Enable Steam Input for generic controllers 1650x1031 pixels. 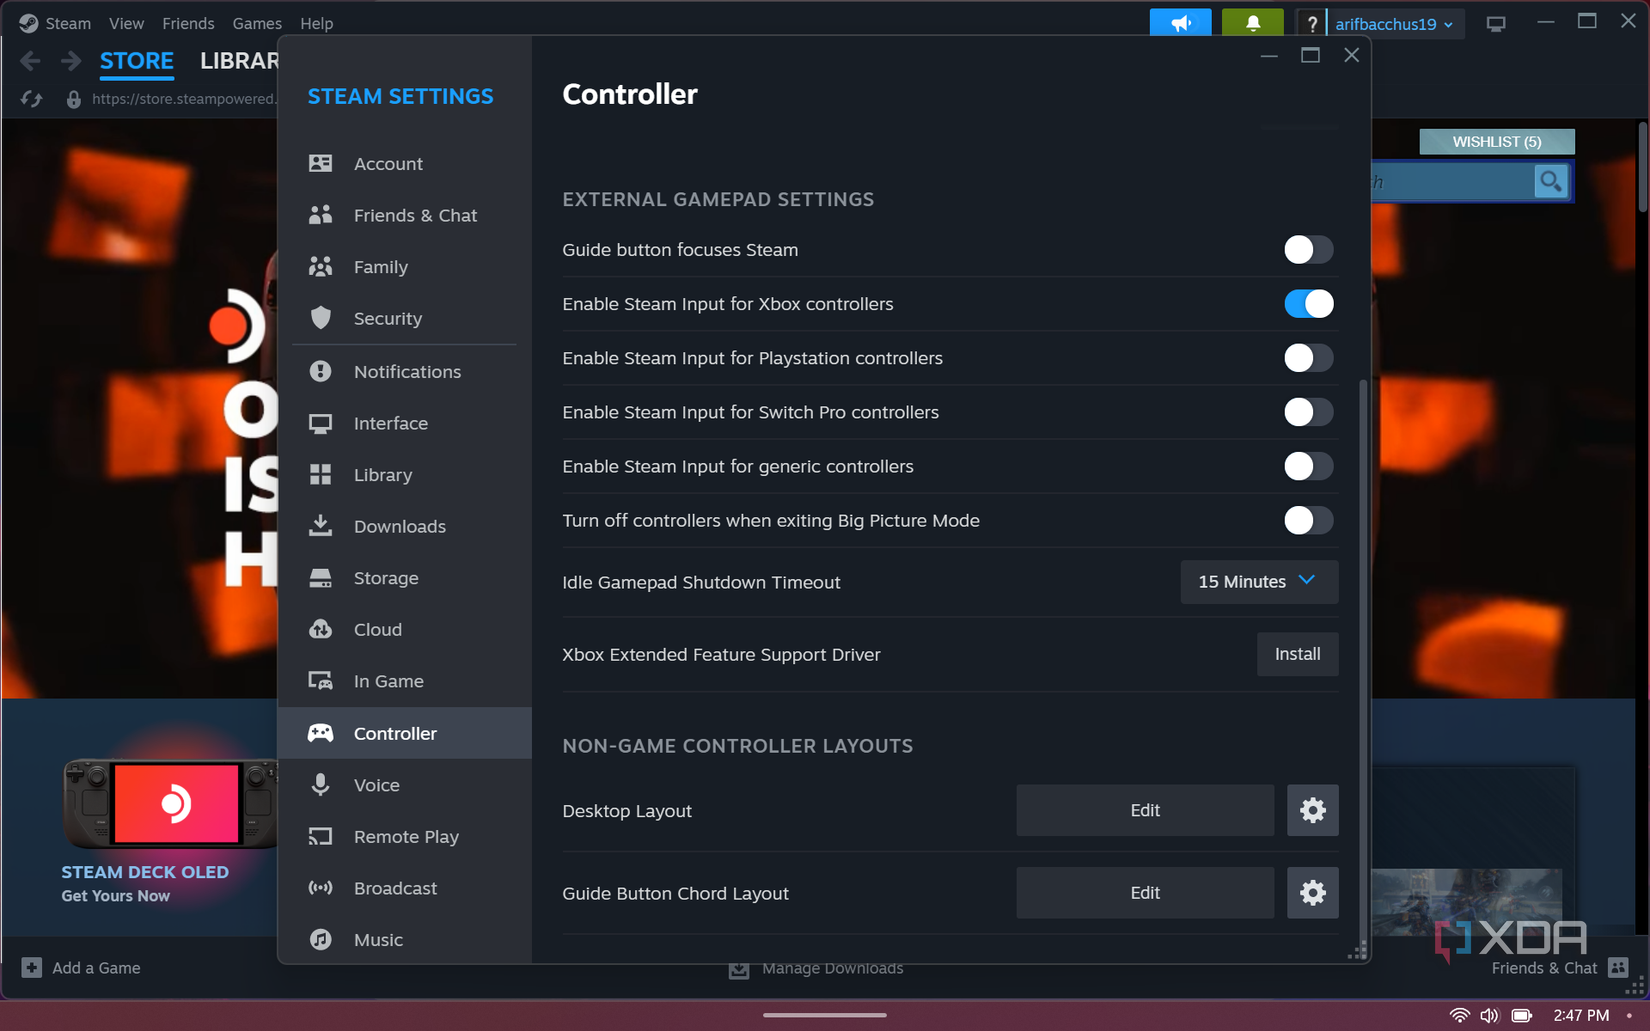(1308, 466)
